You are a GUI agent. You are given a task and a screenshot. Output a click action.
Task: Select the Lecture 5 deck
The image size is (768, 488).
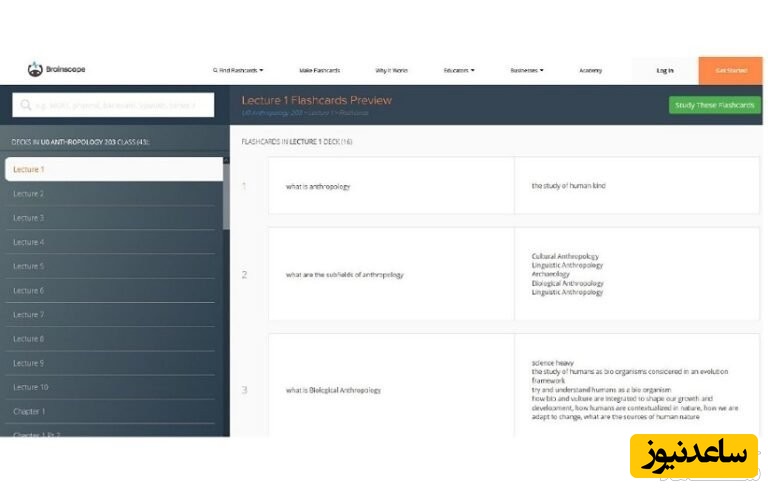(x=113, y=266)
